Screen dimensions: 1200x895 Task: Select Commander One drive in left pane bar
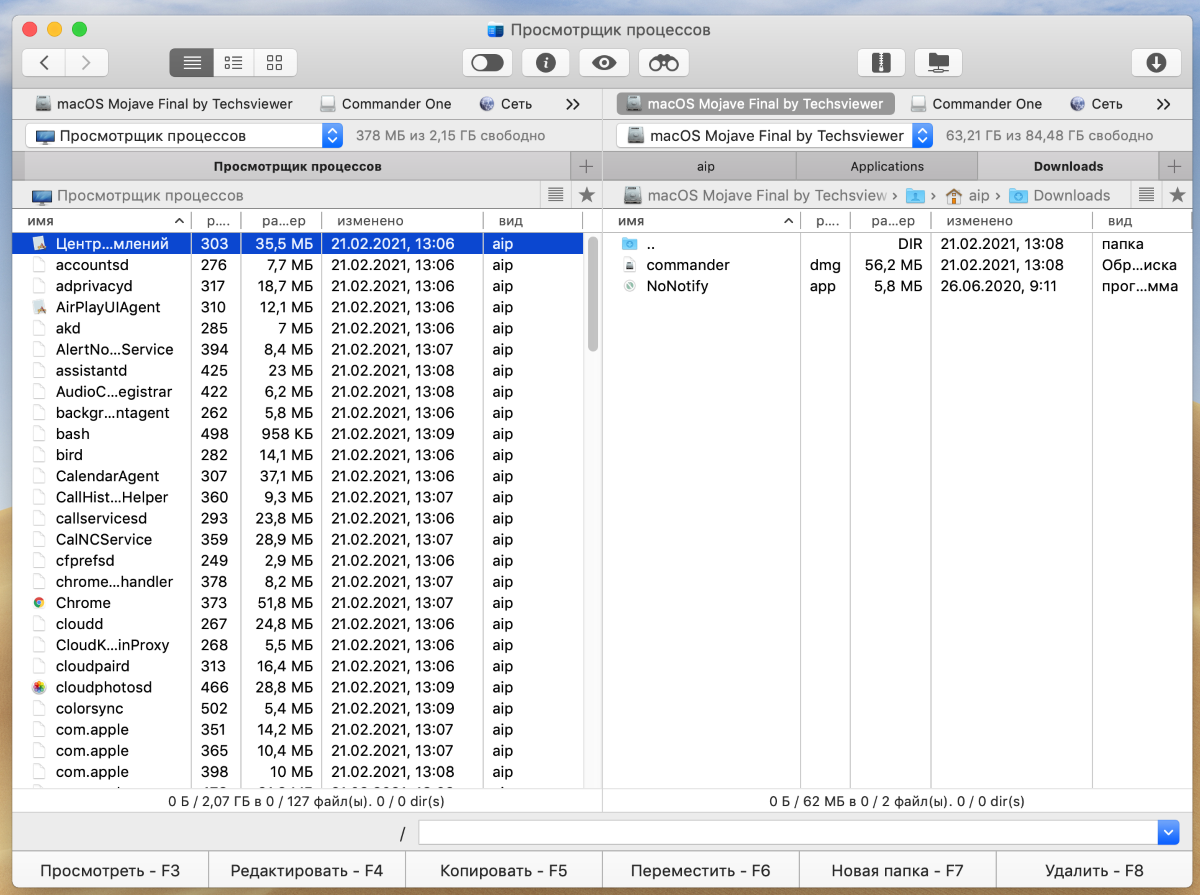coord(386,104)
